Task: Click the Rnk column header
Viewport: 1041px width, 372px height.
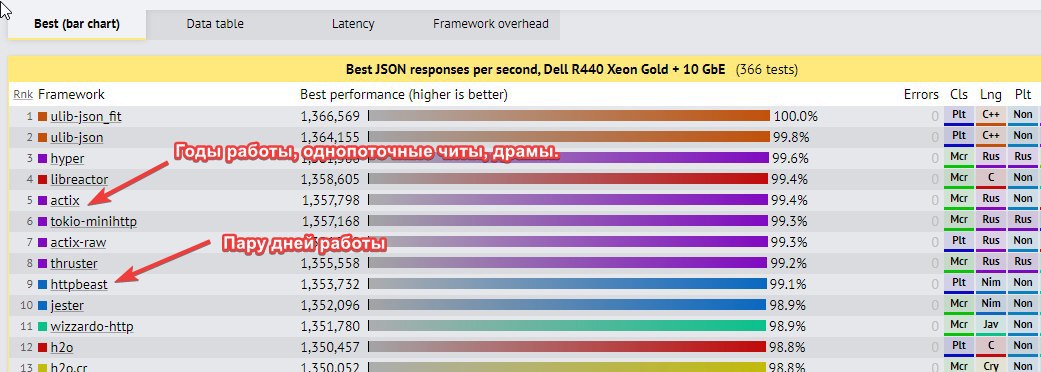Action: 23,95
